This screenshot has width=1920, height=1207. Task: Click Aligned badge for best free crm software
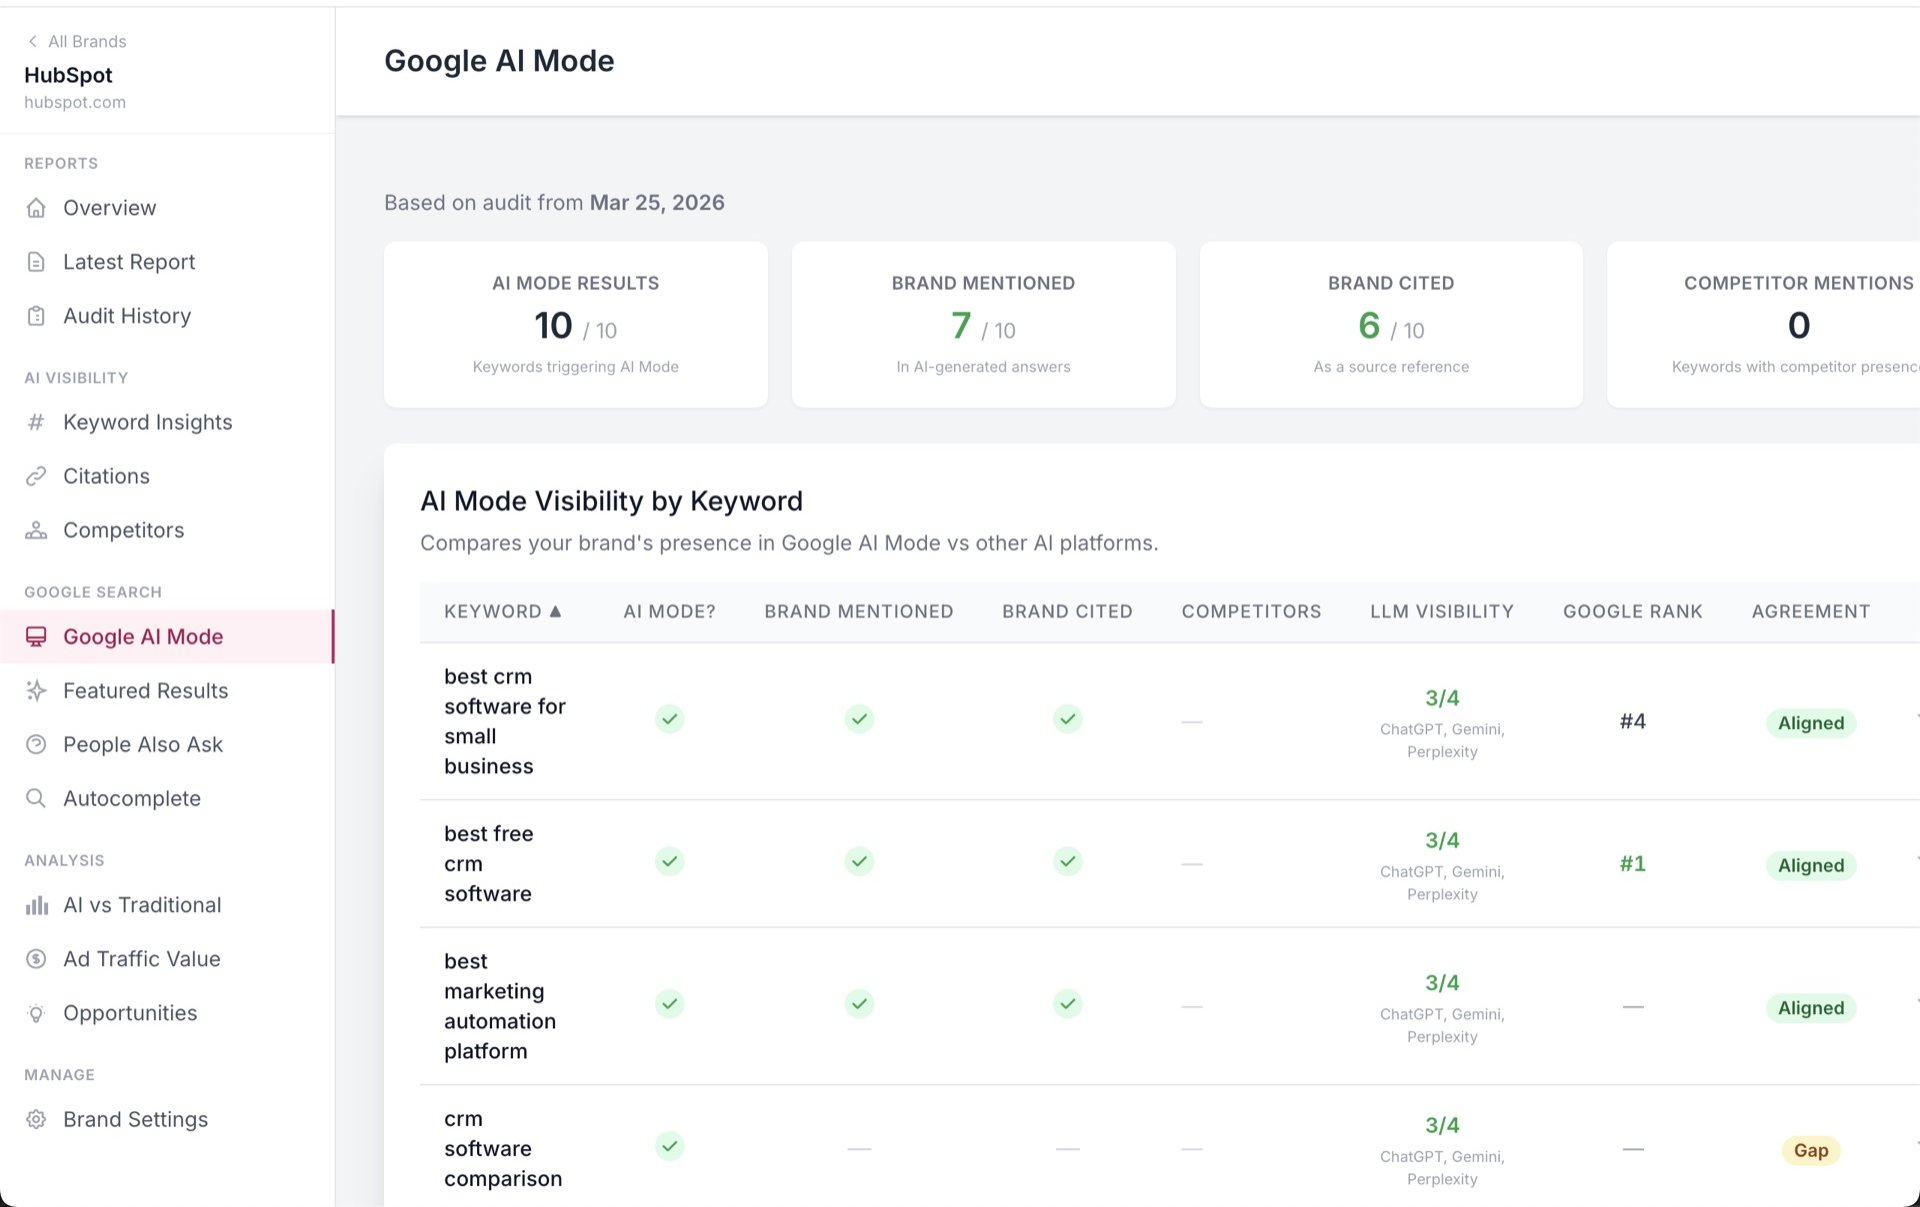(x=1811, y=865)
